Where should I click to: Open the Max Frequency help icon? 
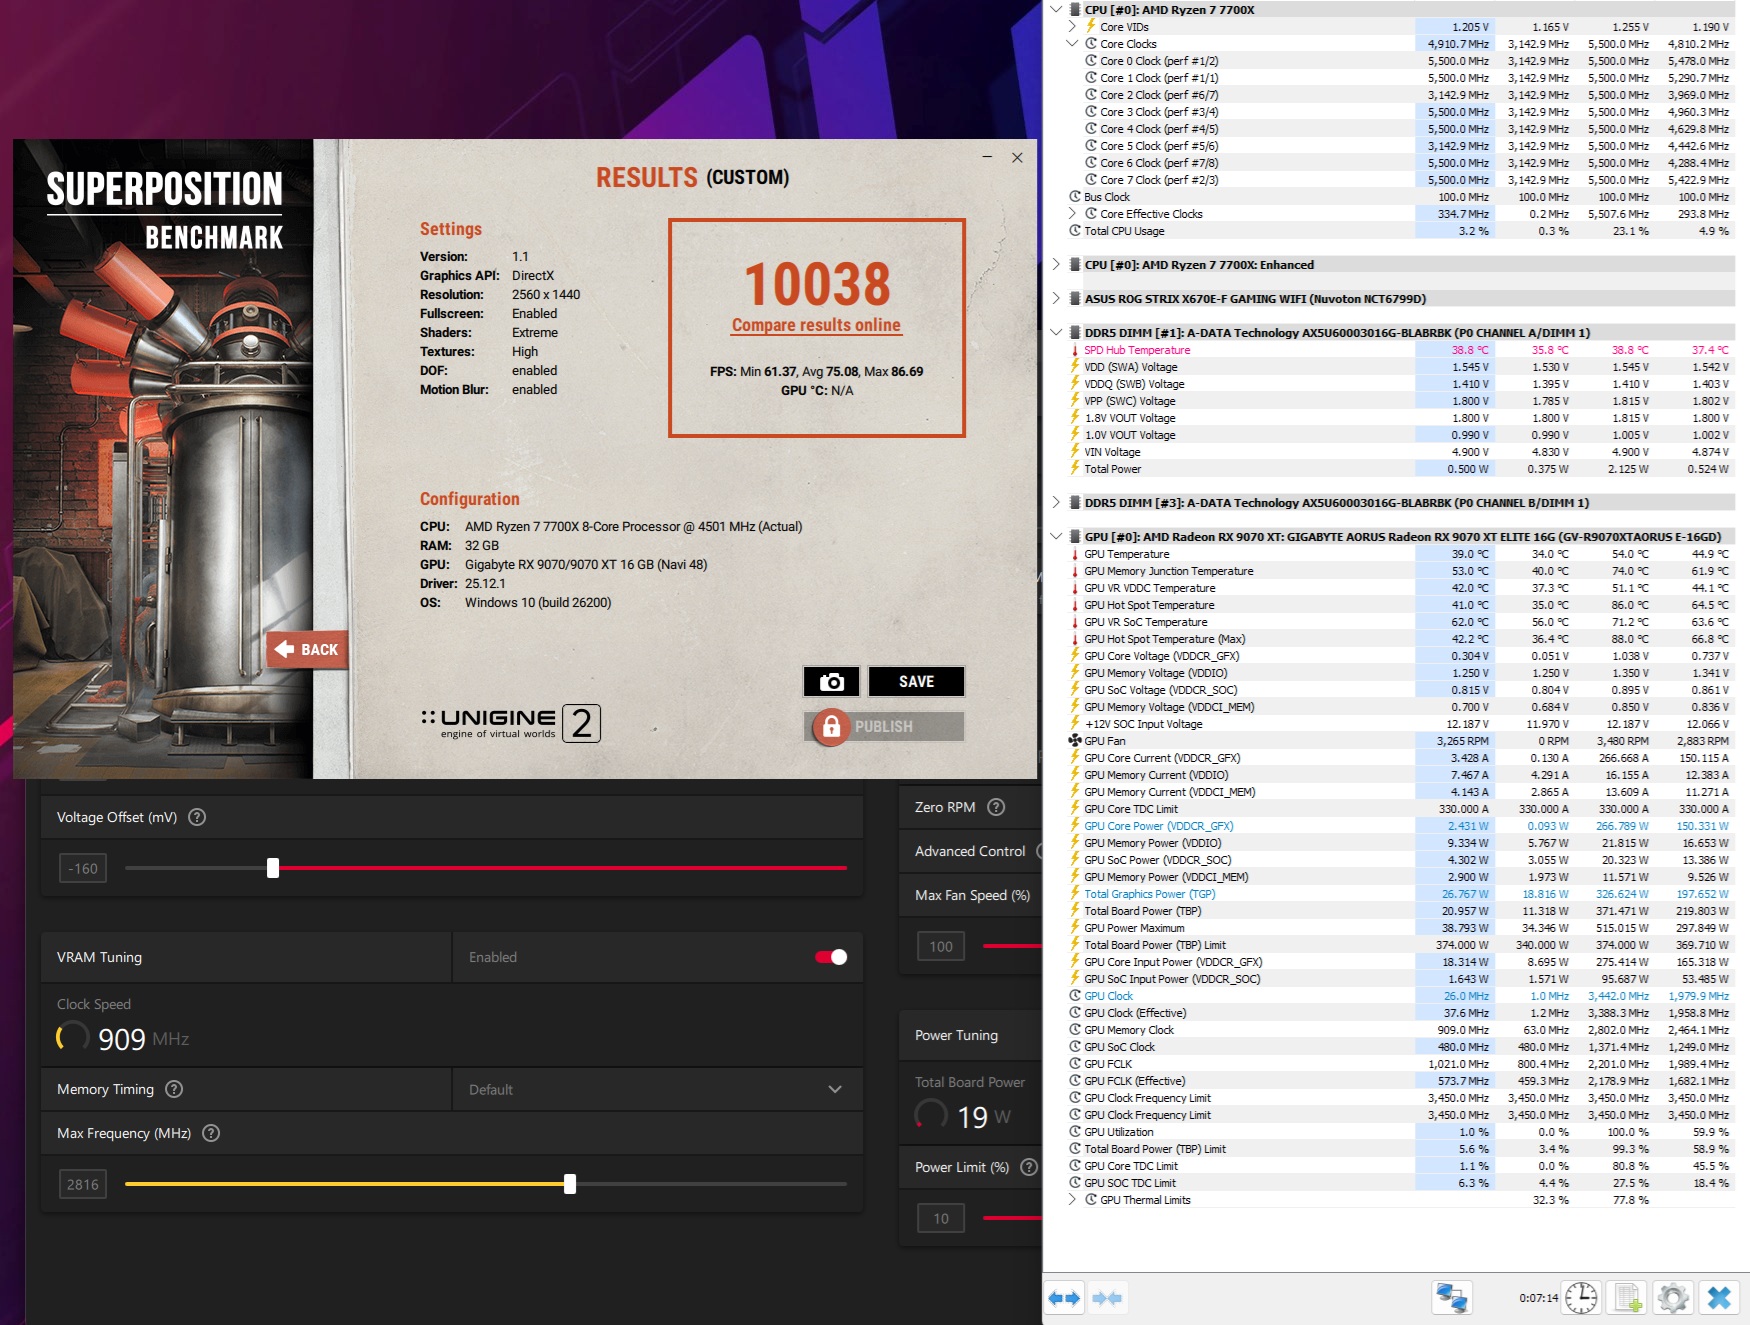coord(211,1133)
